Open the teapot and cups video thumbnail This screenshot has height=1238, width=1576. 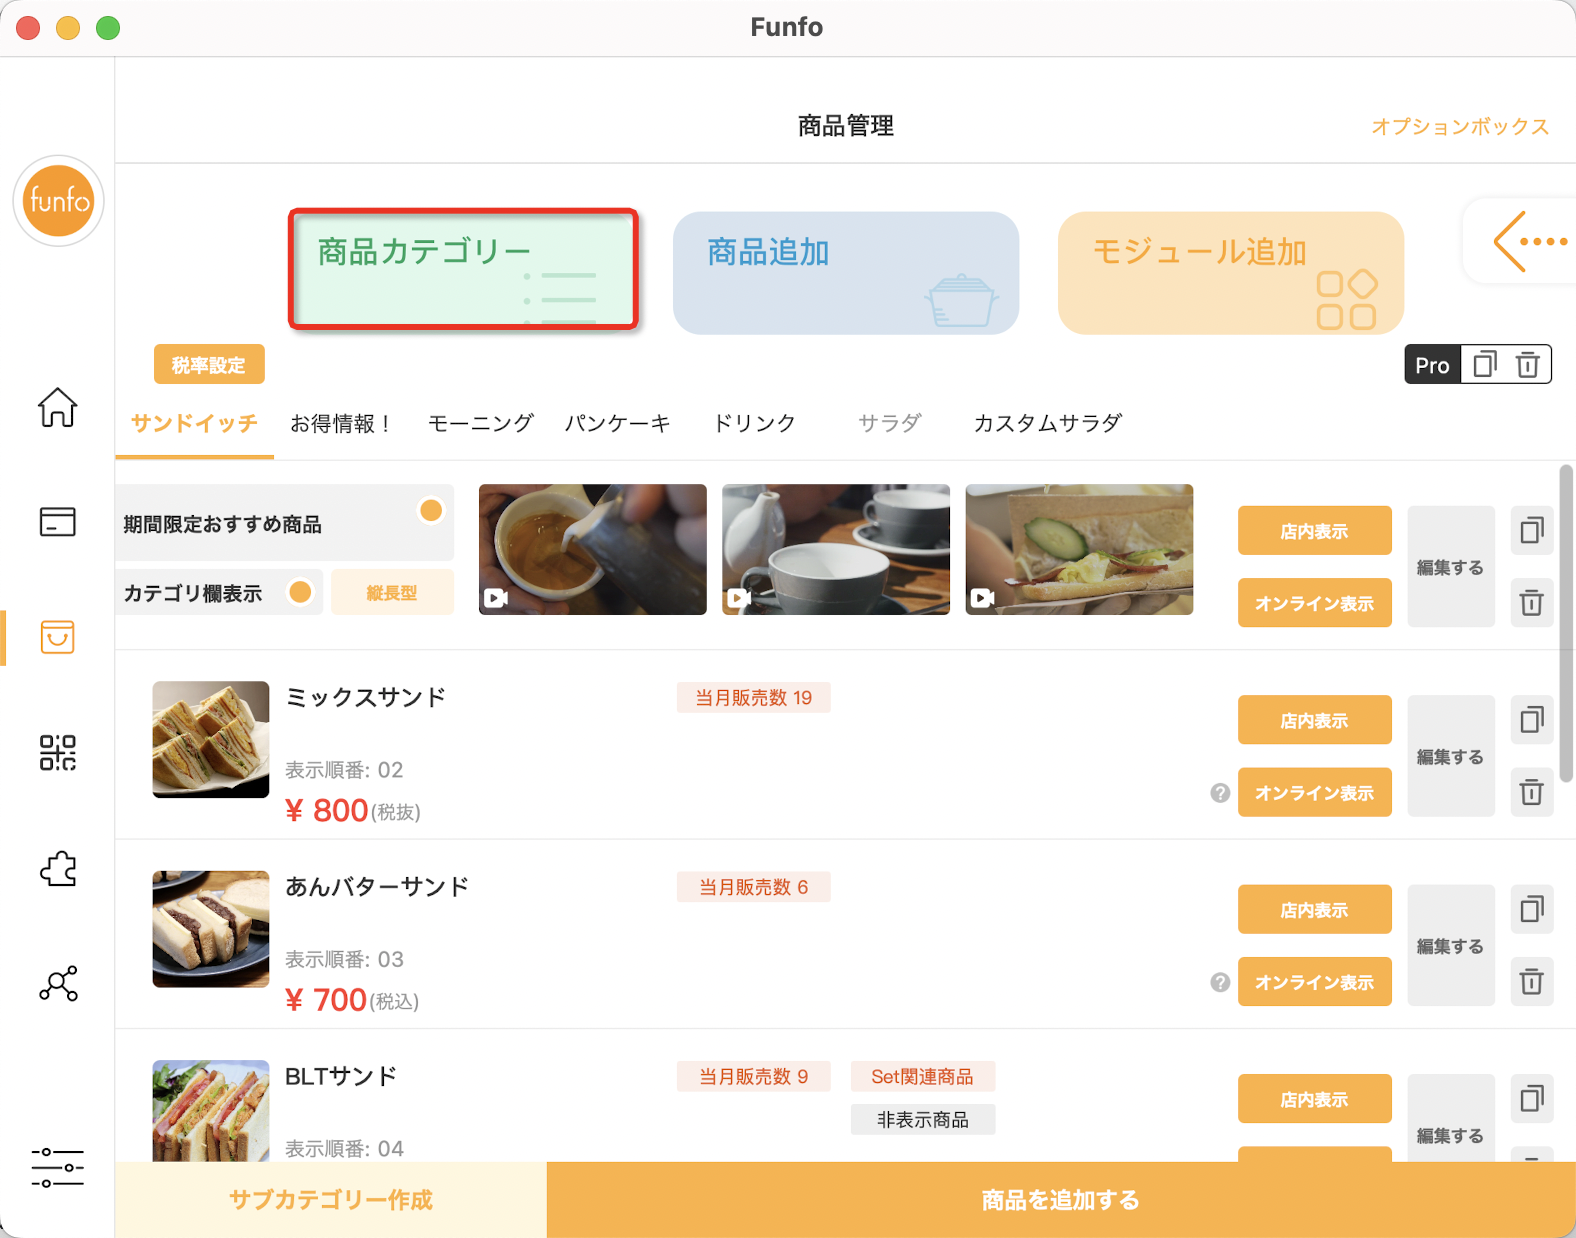pos(836,550)
